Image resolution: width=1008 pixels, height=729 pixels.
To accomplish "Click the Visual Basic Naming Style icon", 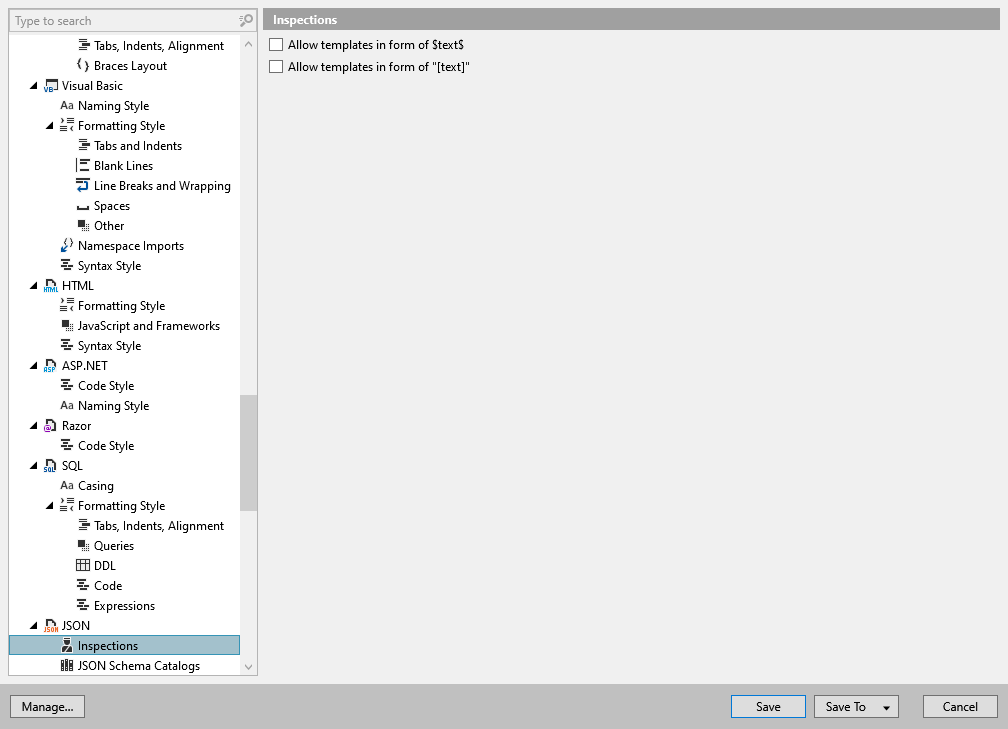I will pyautogui.click(x=67, y=105).
